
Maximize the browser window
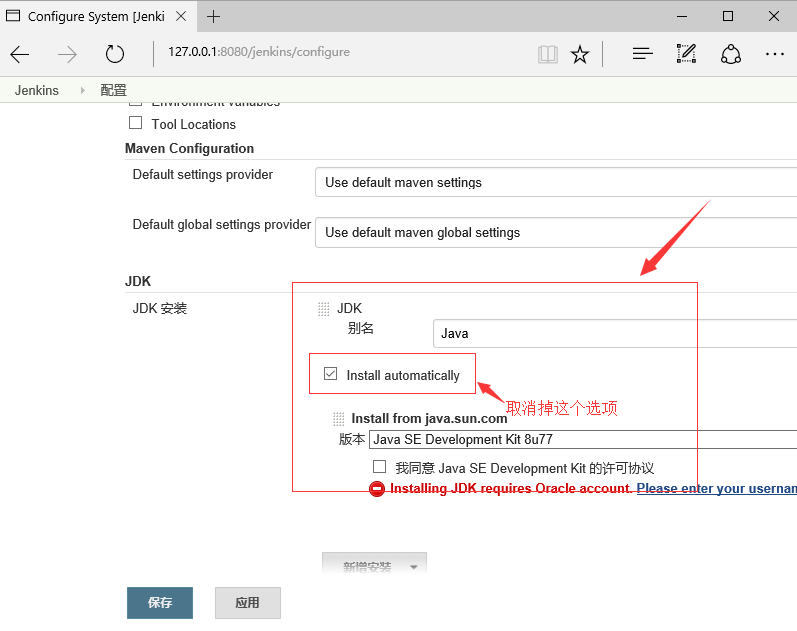(728, 16)
